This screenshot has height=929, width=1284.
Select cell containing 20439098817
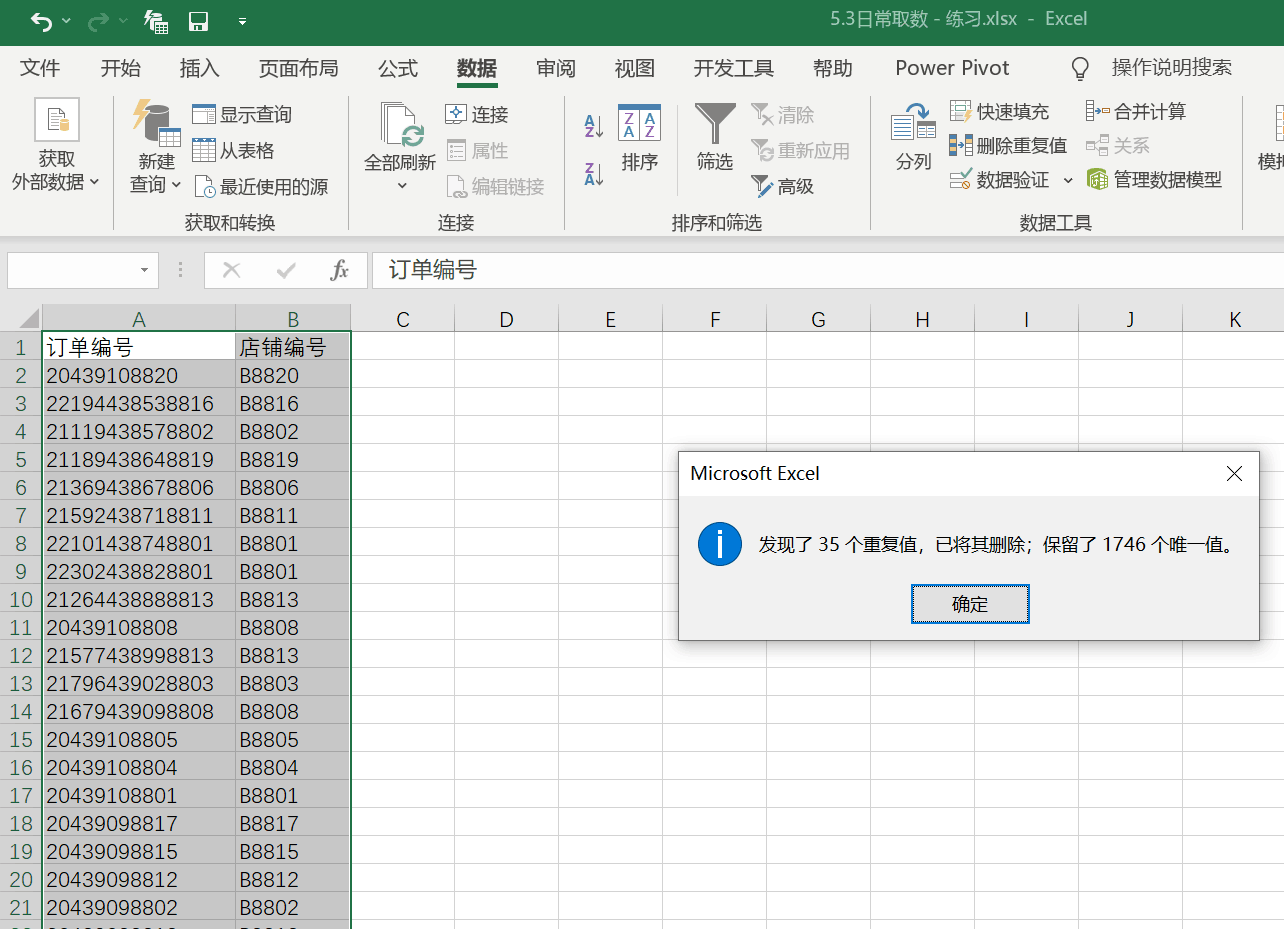click(139, 824)
